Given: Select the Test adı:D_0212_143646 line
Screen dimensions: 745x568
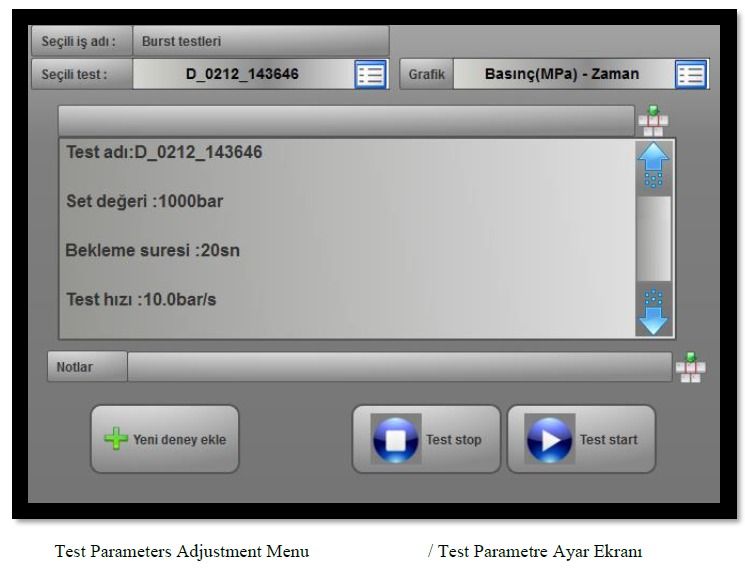Looking at the screenshot, I should point(164,152).
